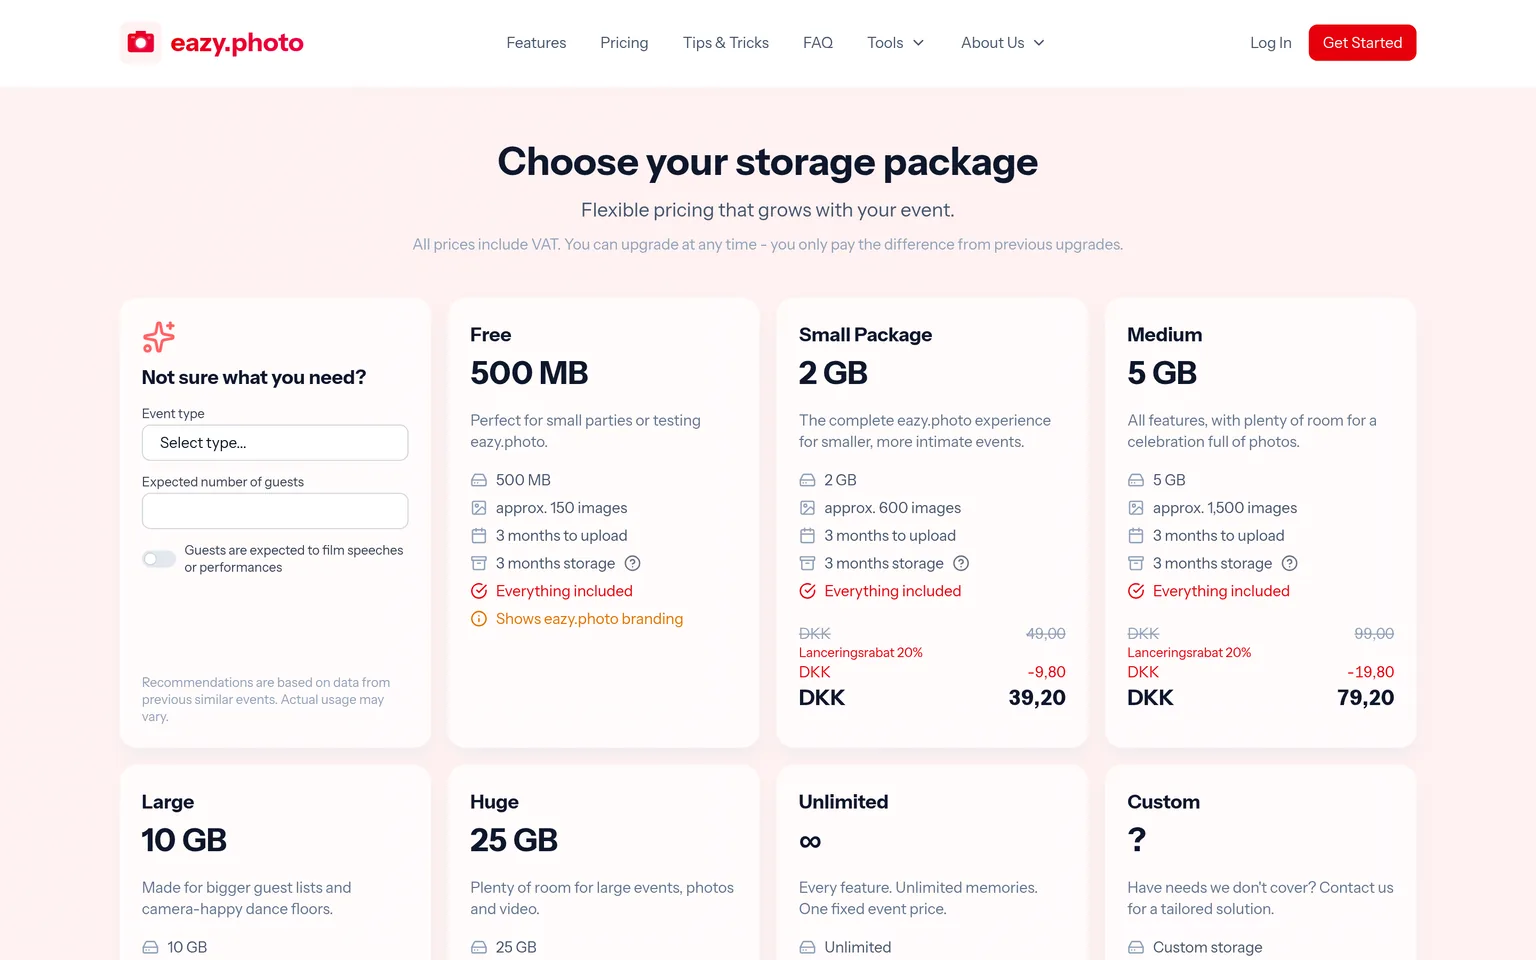Click the Get Started button

click(x=1362, y=43)
